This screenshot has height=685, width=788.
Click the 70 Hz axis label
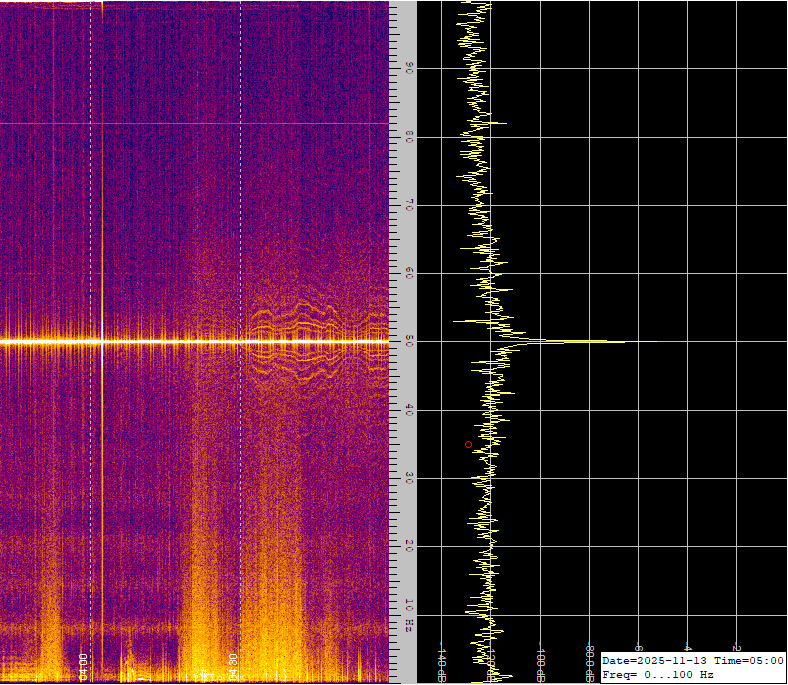pos(409,205)
